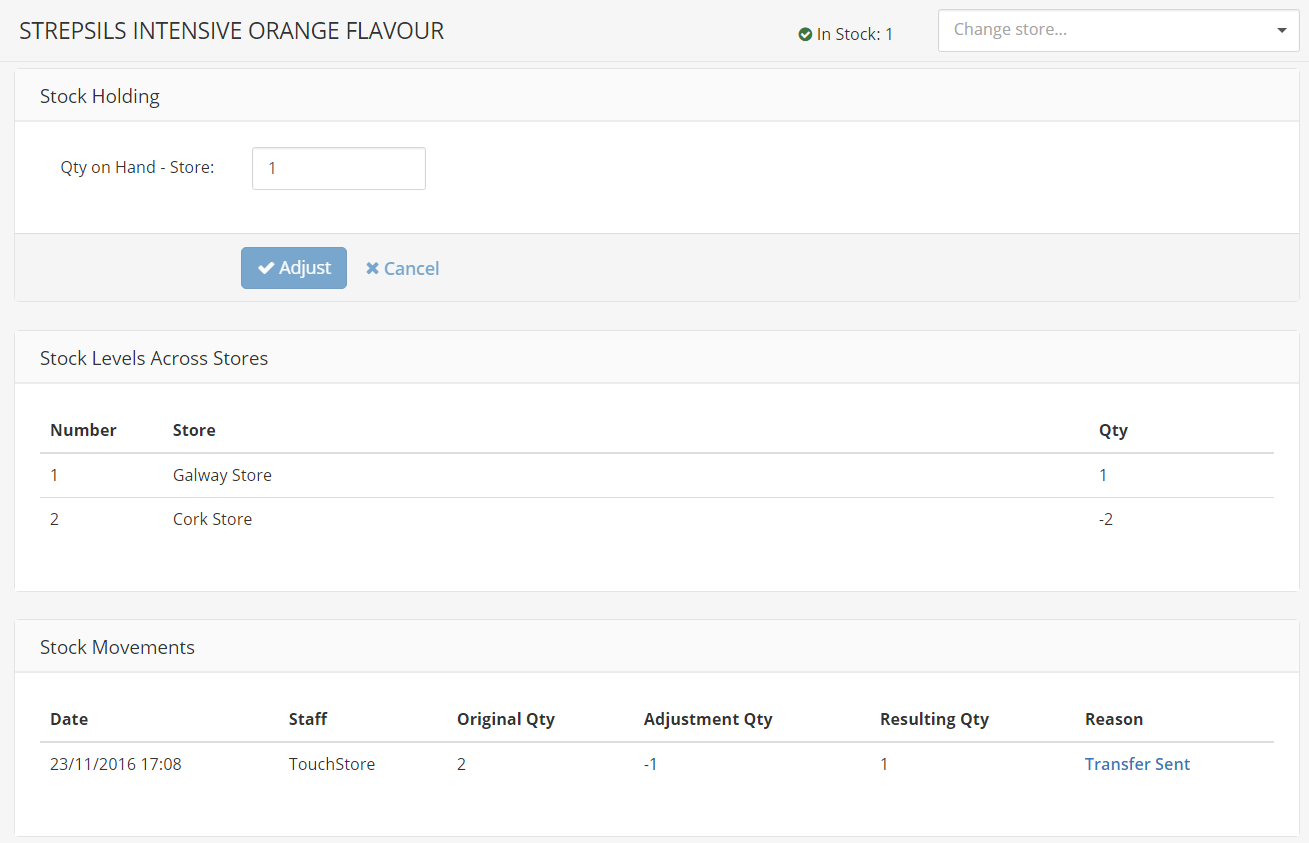Click the date 23/11/2016 17:08 cell
Screen dimensions: 1309x843
click(x=116, y=764)
